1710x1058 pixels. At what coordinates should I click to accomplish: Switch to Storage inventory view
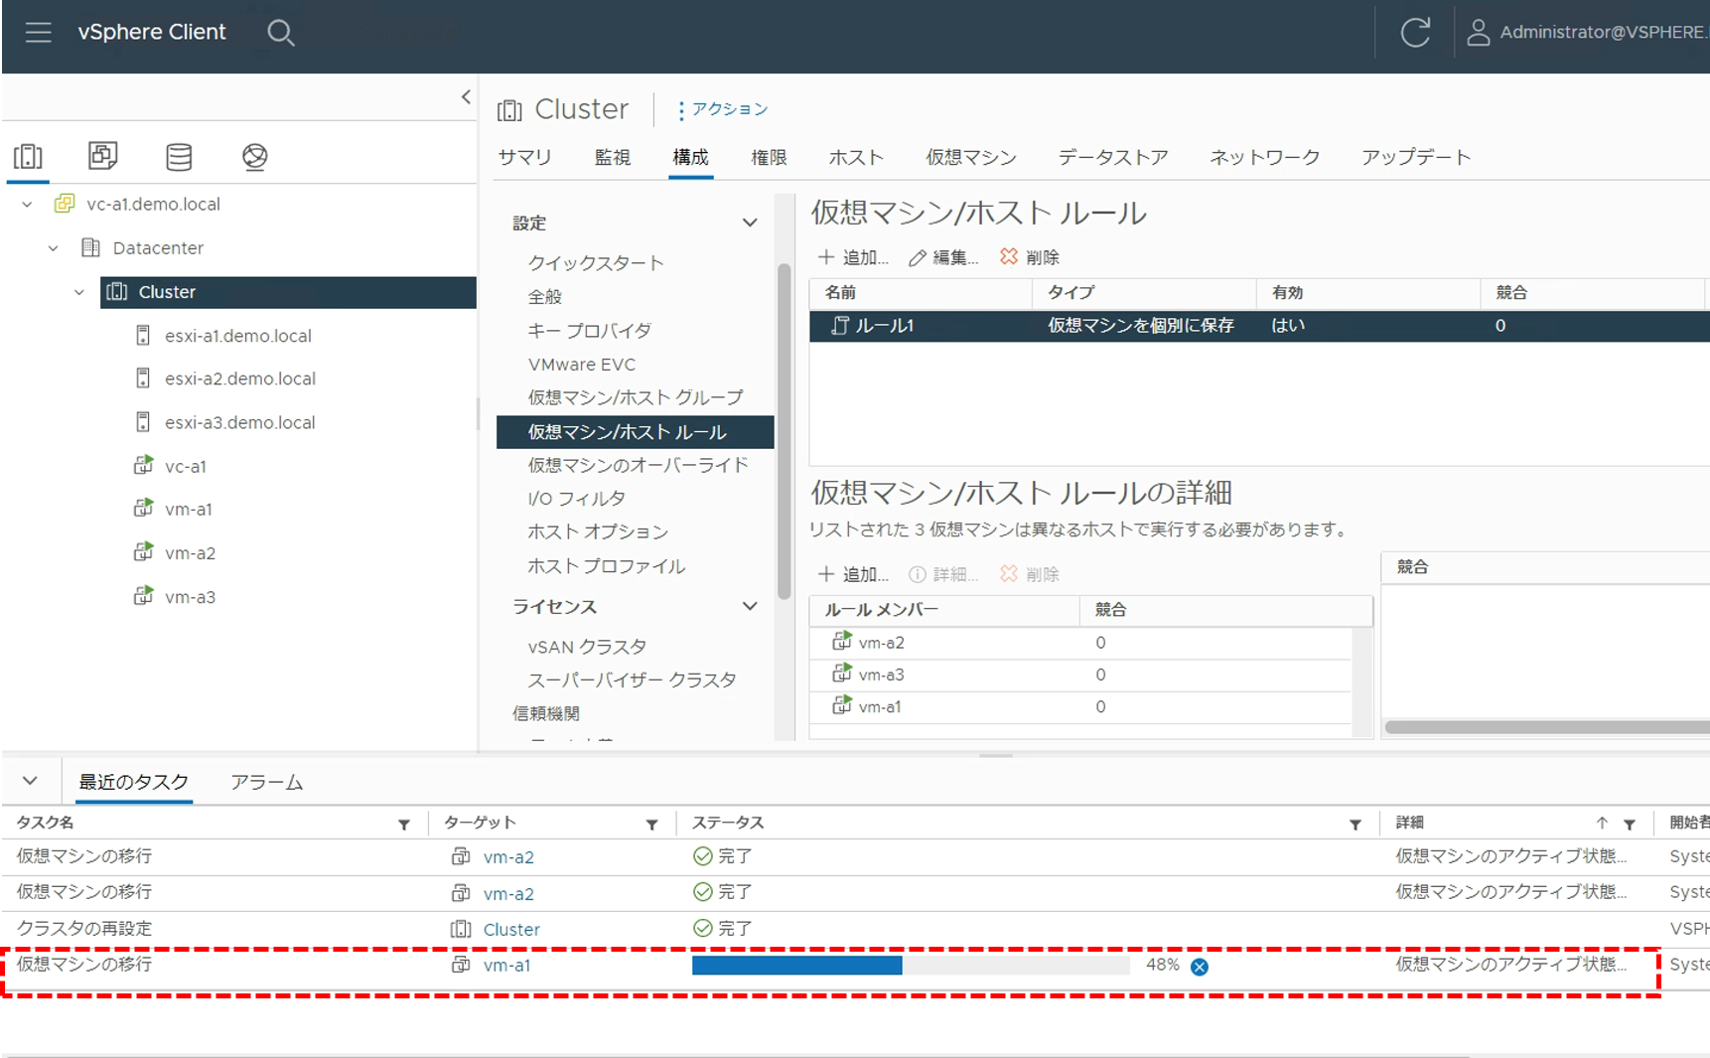[x=179, y=156]
